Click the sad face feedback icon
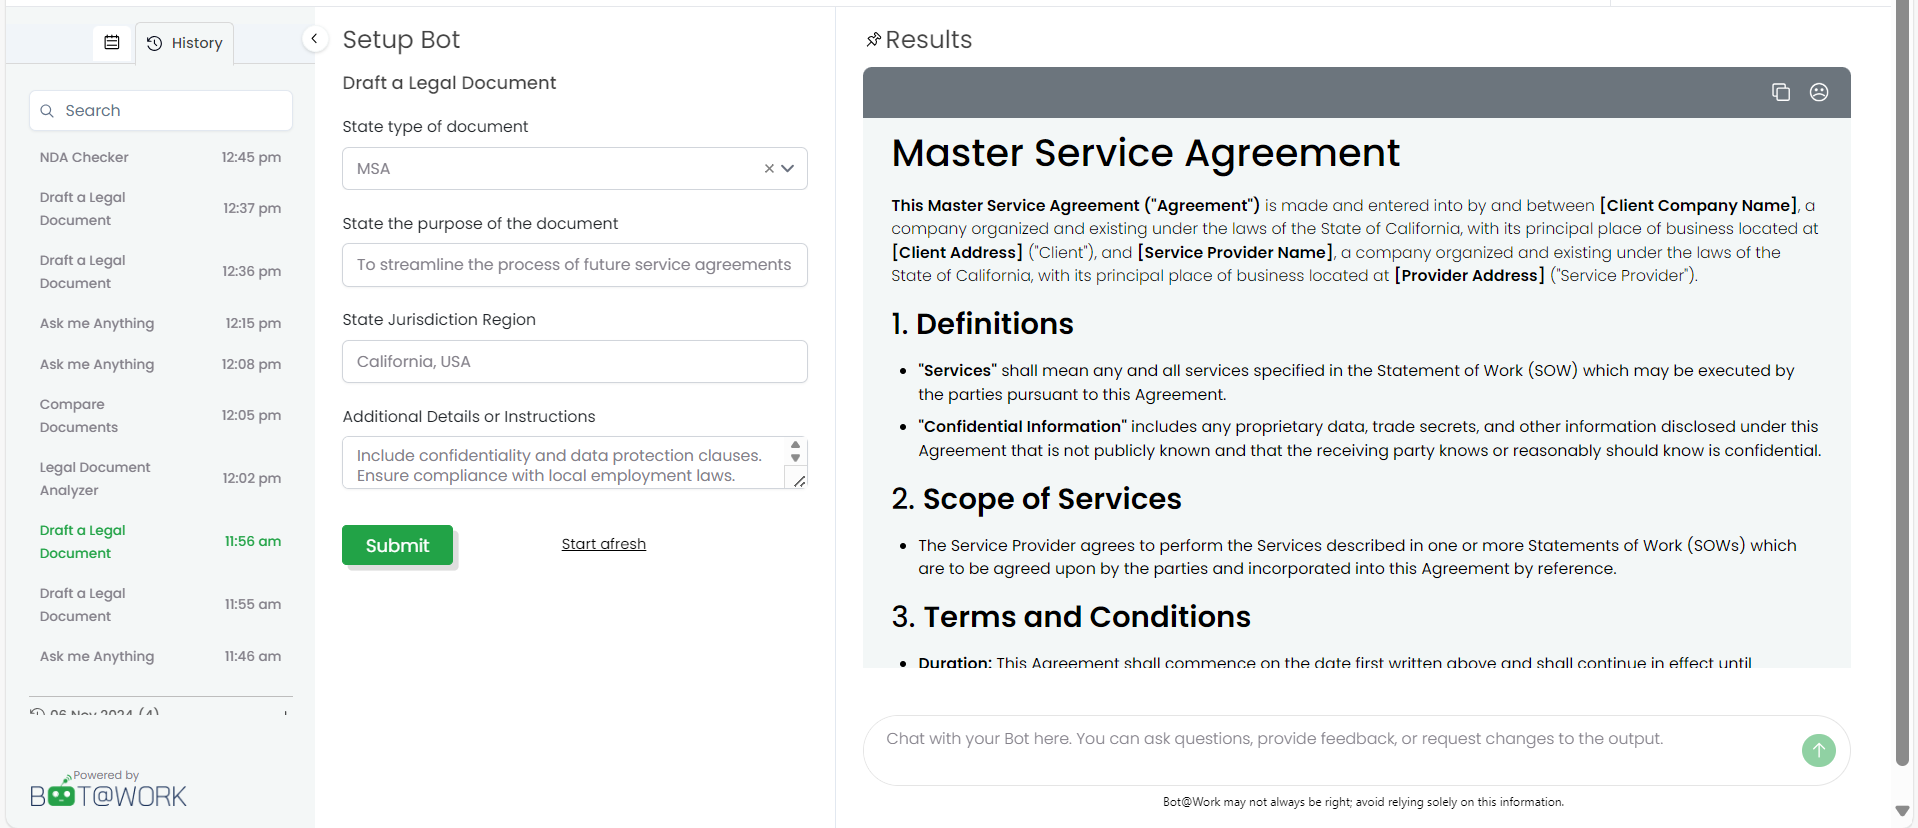Viewport: 1918px width, 828px height. pos(1819,92)
